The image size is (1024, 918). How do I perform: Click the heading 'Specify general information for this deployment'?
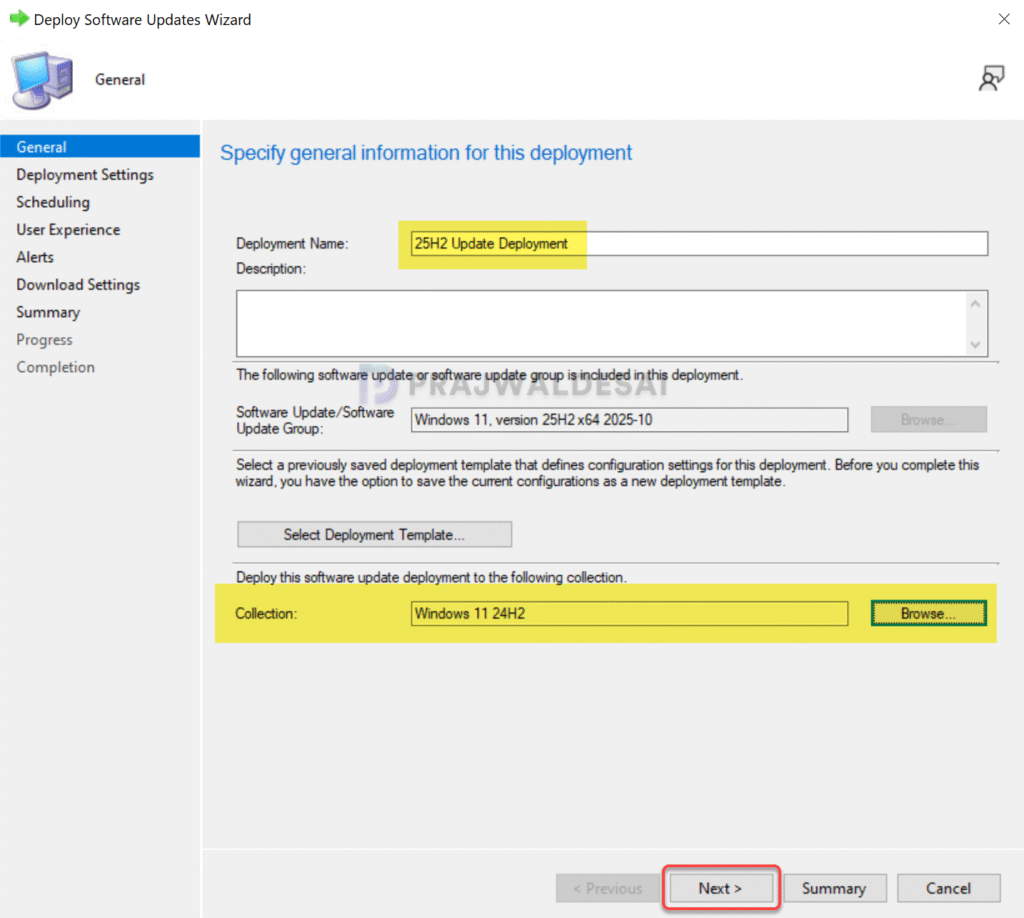point(426,153)
